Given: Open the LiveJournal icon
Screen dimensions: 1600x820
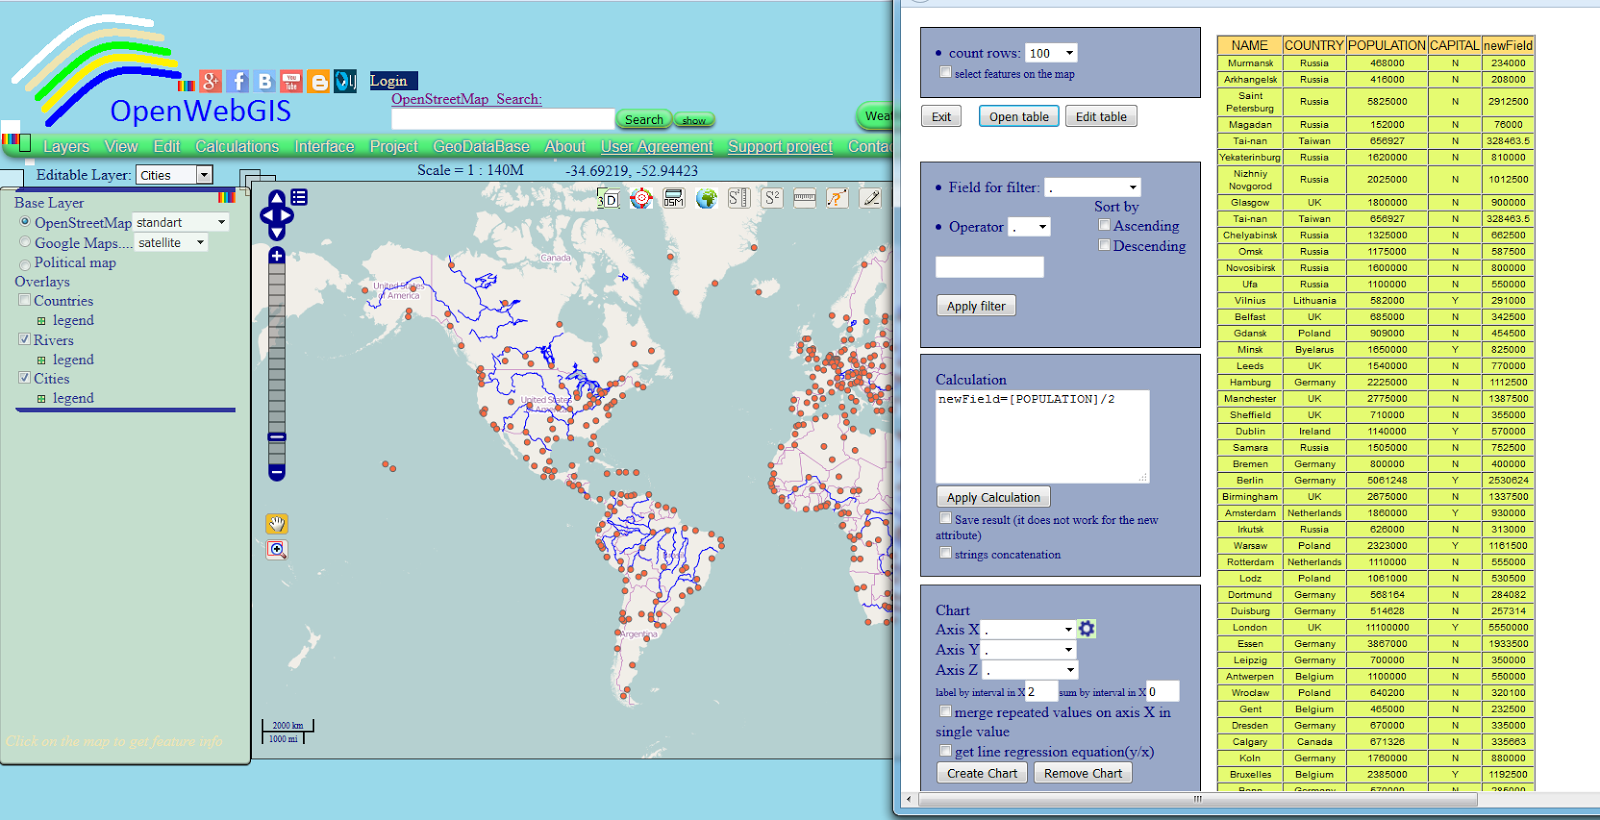Looking at the screenshot, I should coord(345,81).
